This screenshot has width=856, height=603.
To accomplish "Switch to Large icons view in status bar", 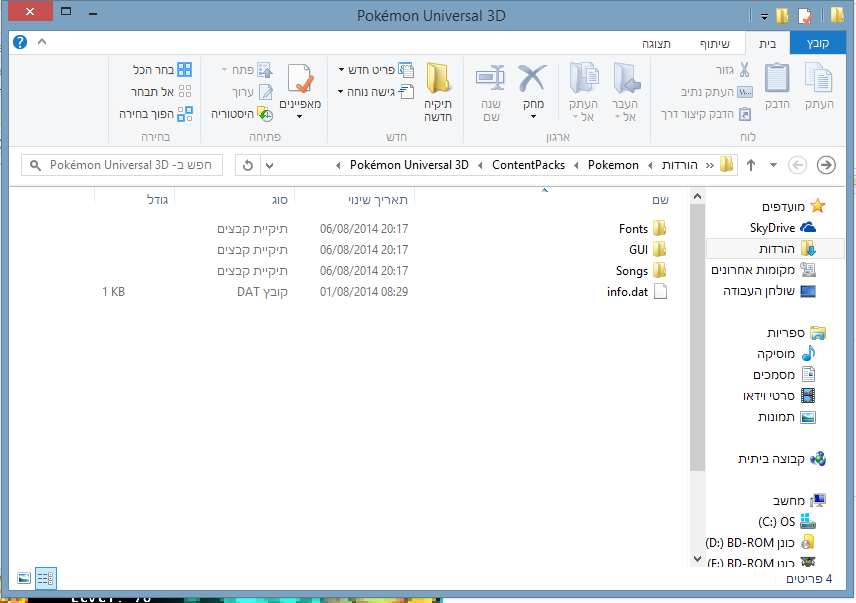I will (x=24, y=578).
